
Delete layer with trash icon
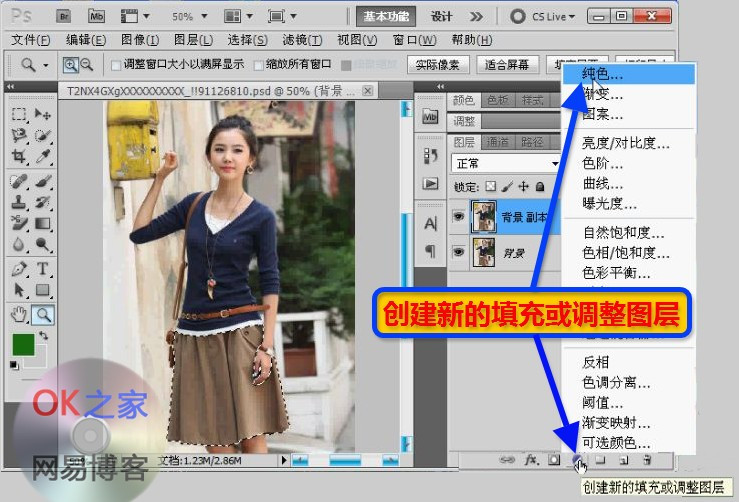[647, 460]
